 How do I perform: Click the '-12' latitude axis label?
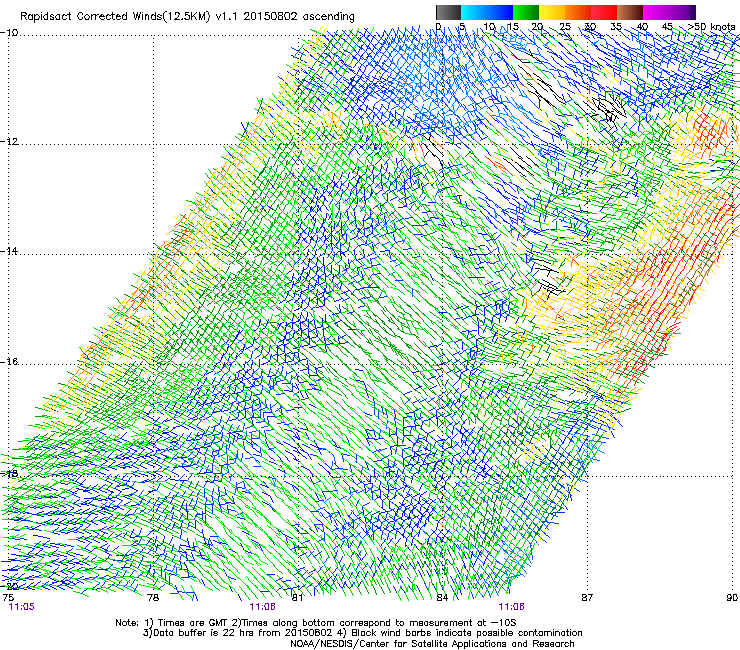click(x=9, y=142)
